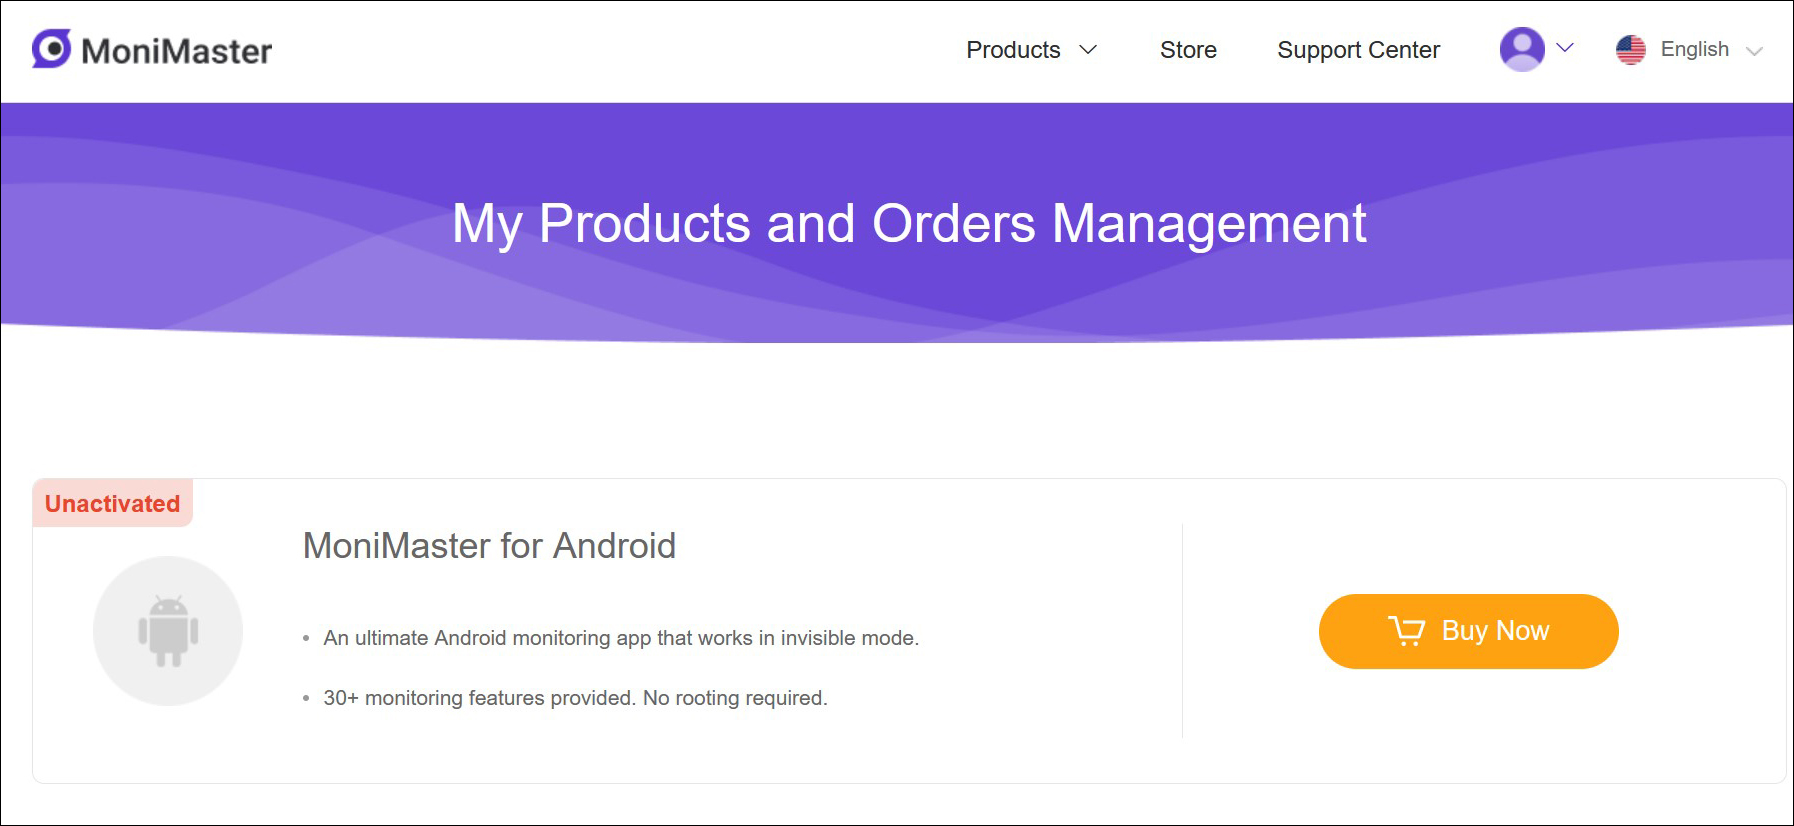This screenshot has width=1794, height=826.
Task: Click the gray Android robot product icon
Action: coord(168,631)
